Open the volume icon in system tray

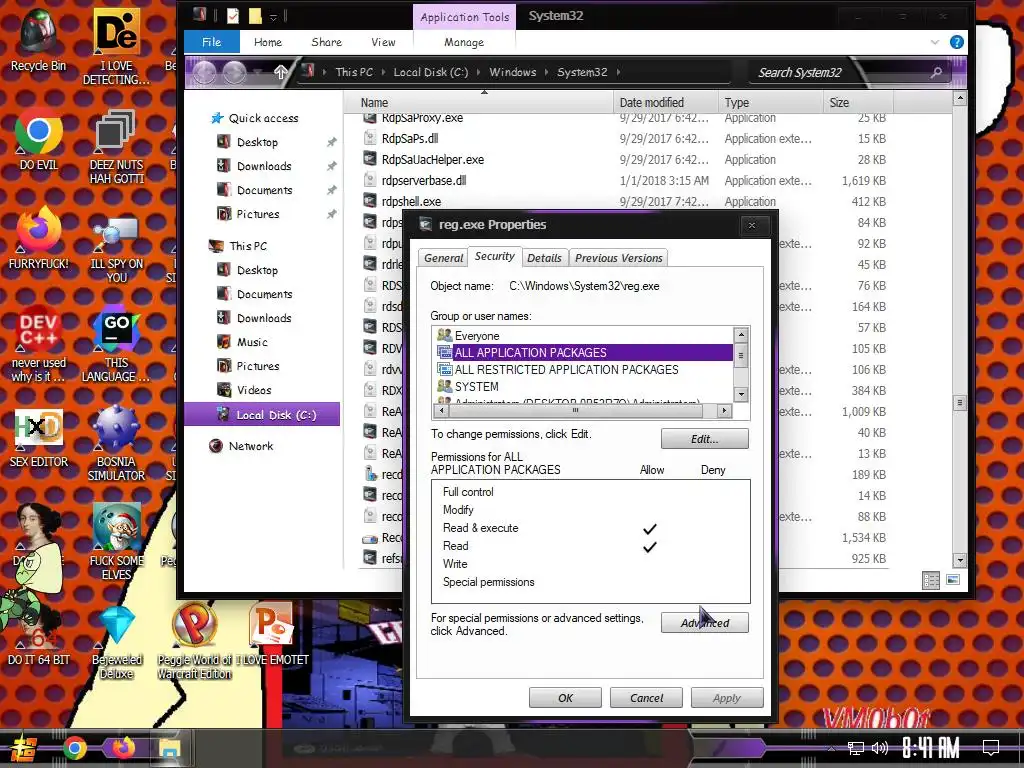(880, 748)
